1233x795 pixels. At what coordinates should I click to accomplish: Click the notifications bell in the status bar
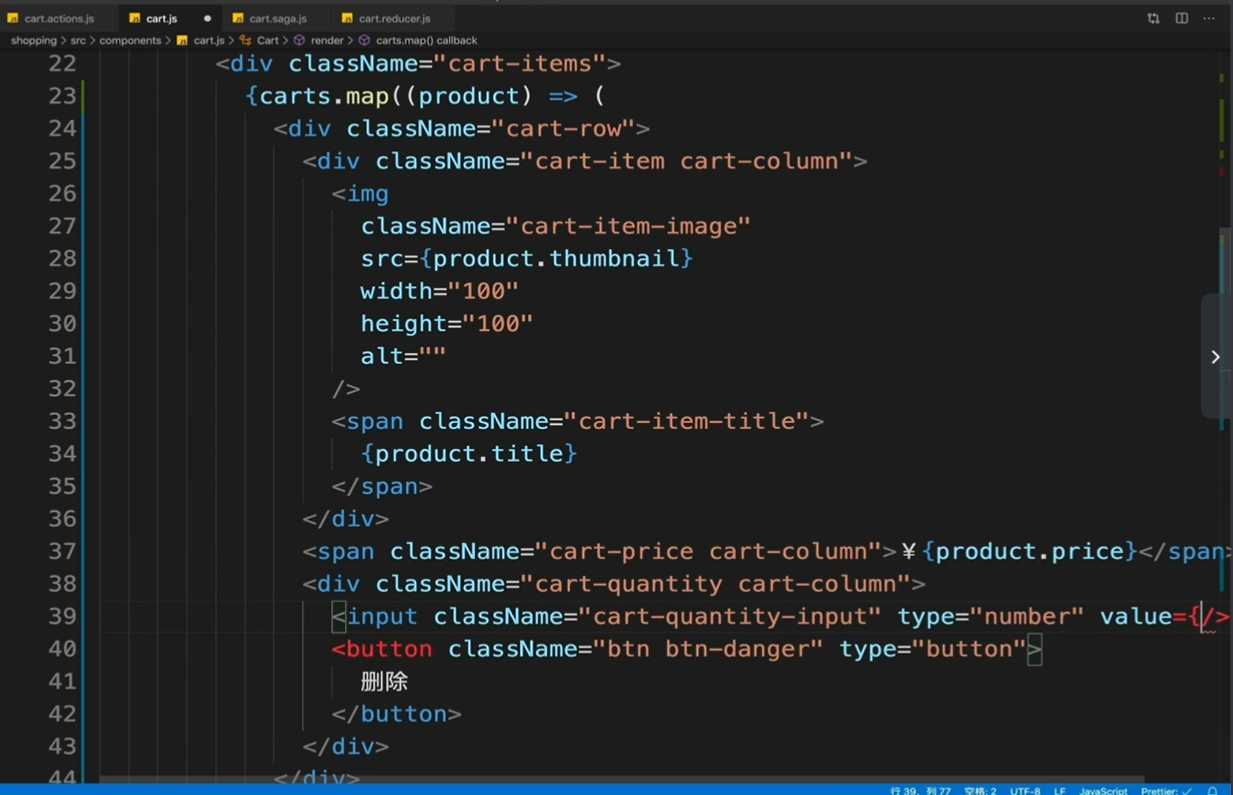click(x=1212, y=790)
